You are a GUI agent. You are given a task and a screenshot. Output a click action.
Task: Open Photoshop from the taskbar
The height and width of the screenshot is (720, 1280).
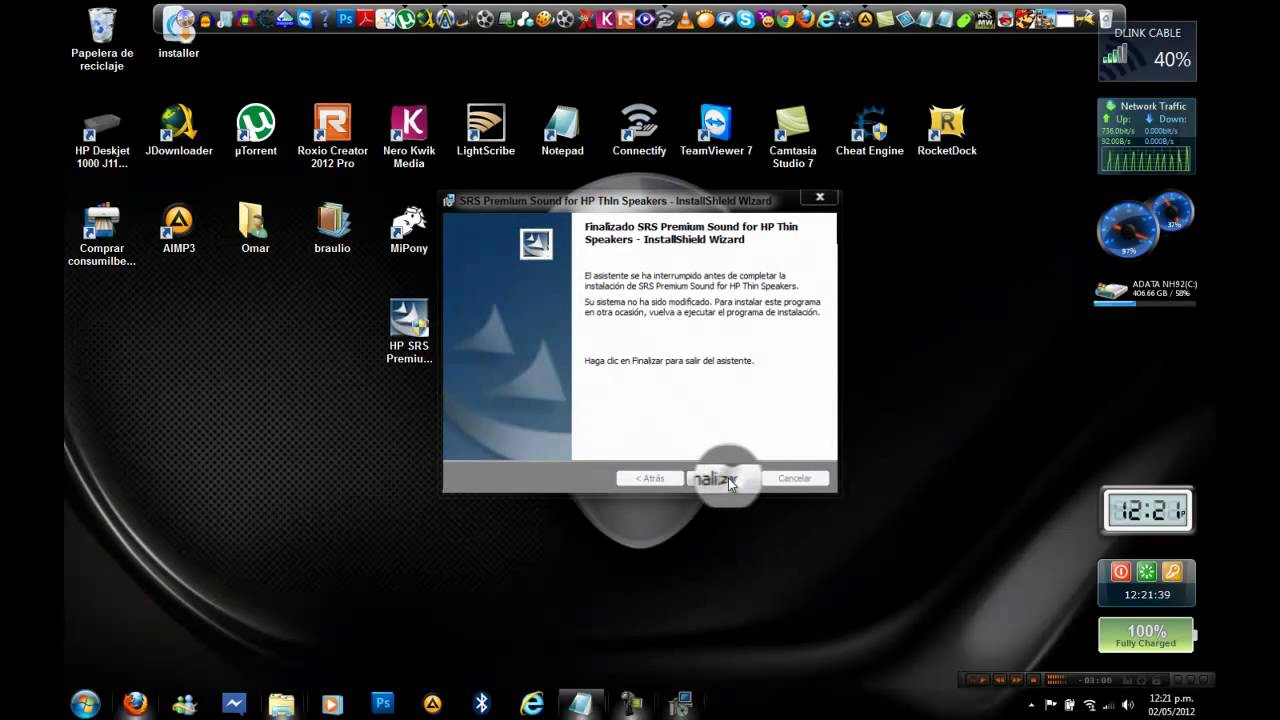(383, 703)
